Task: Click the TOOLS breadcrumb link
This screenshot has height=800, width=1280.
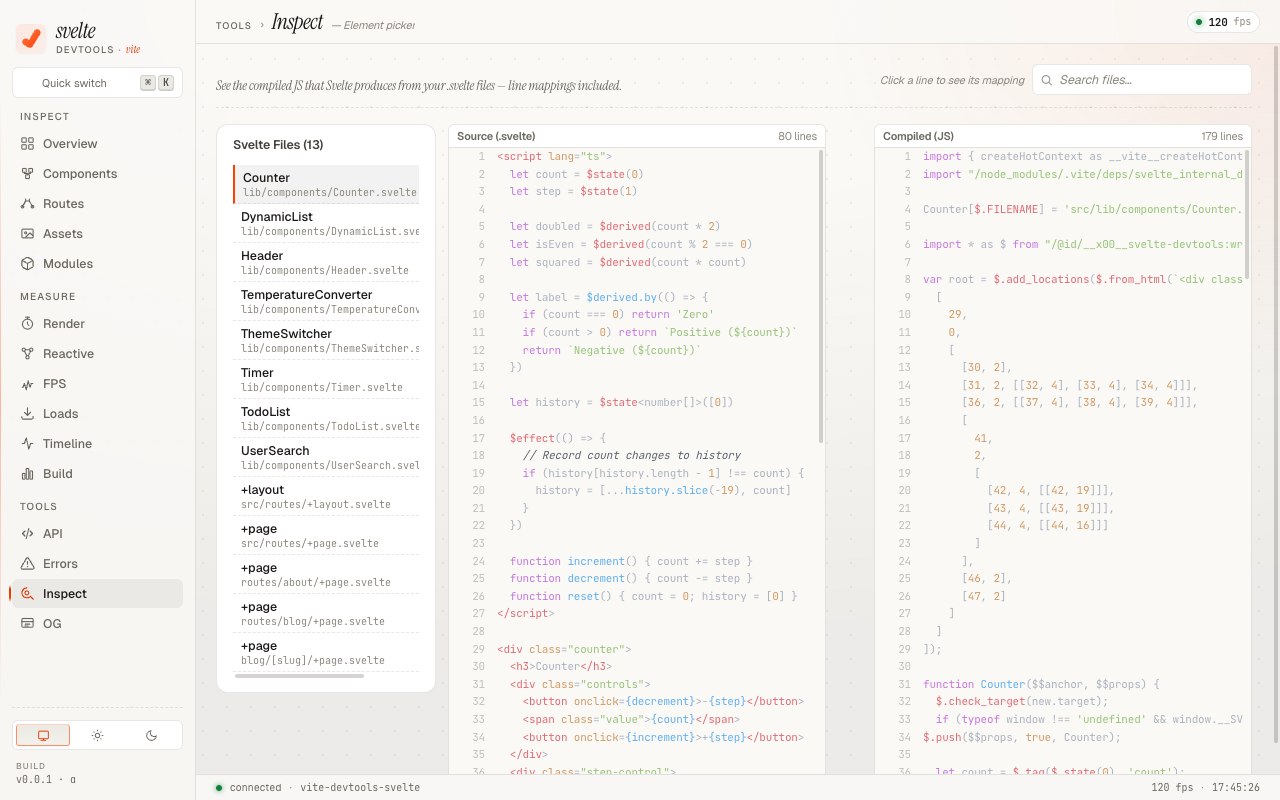Action: 234,25
